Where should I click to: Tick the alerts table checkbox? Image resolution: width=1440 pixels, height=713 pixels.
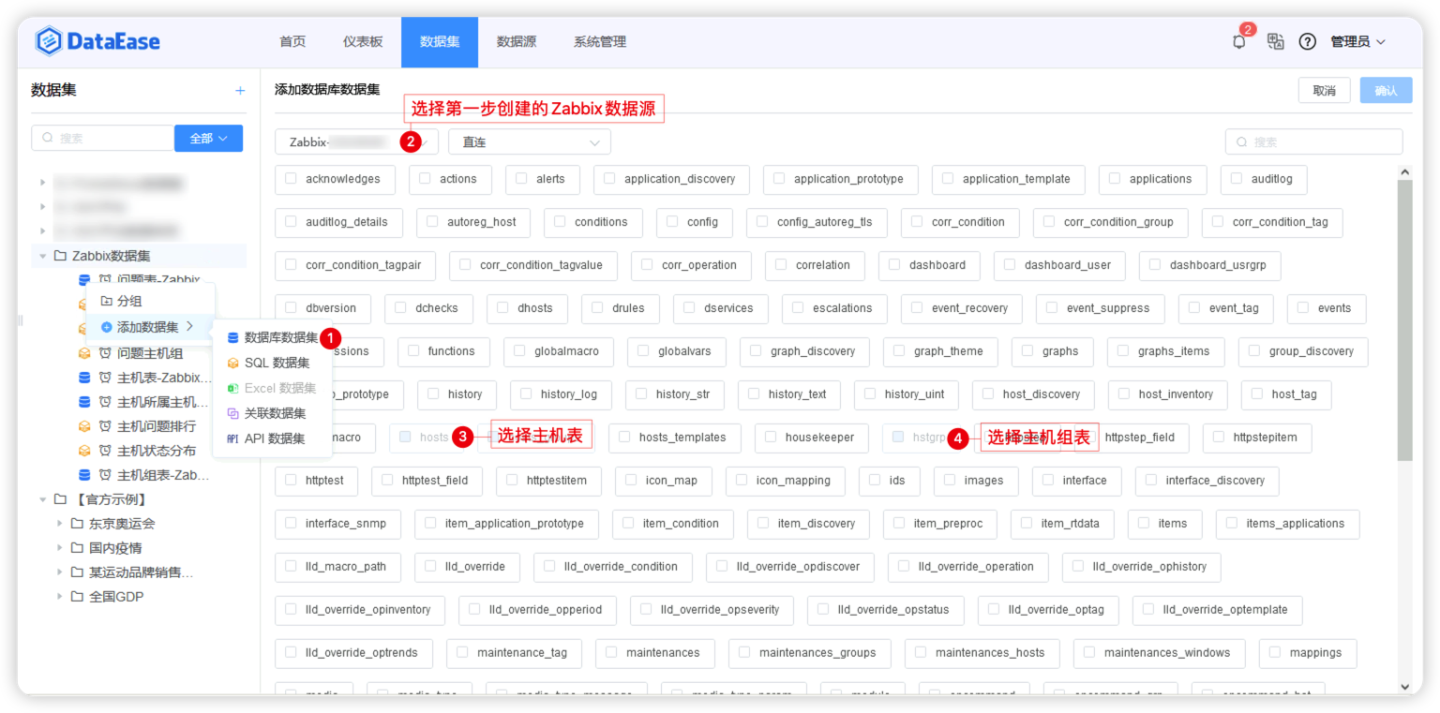[521, 179]
